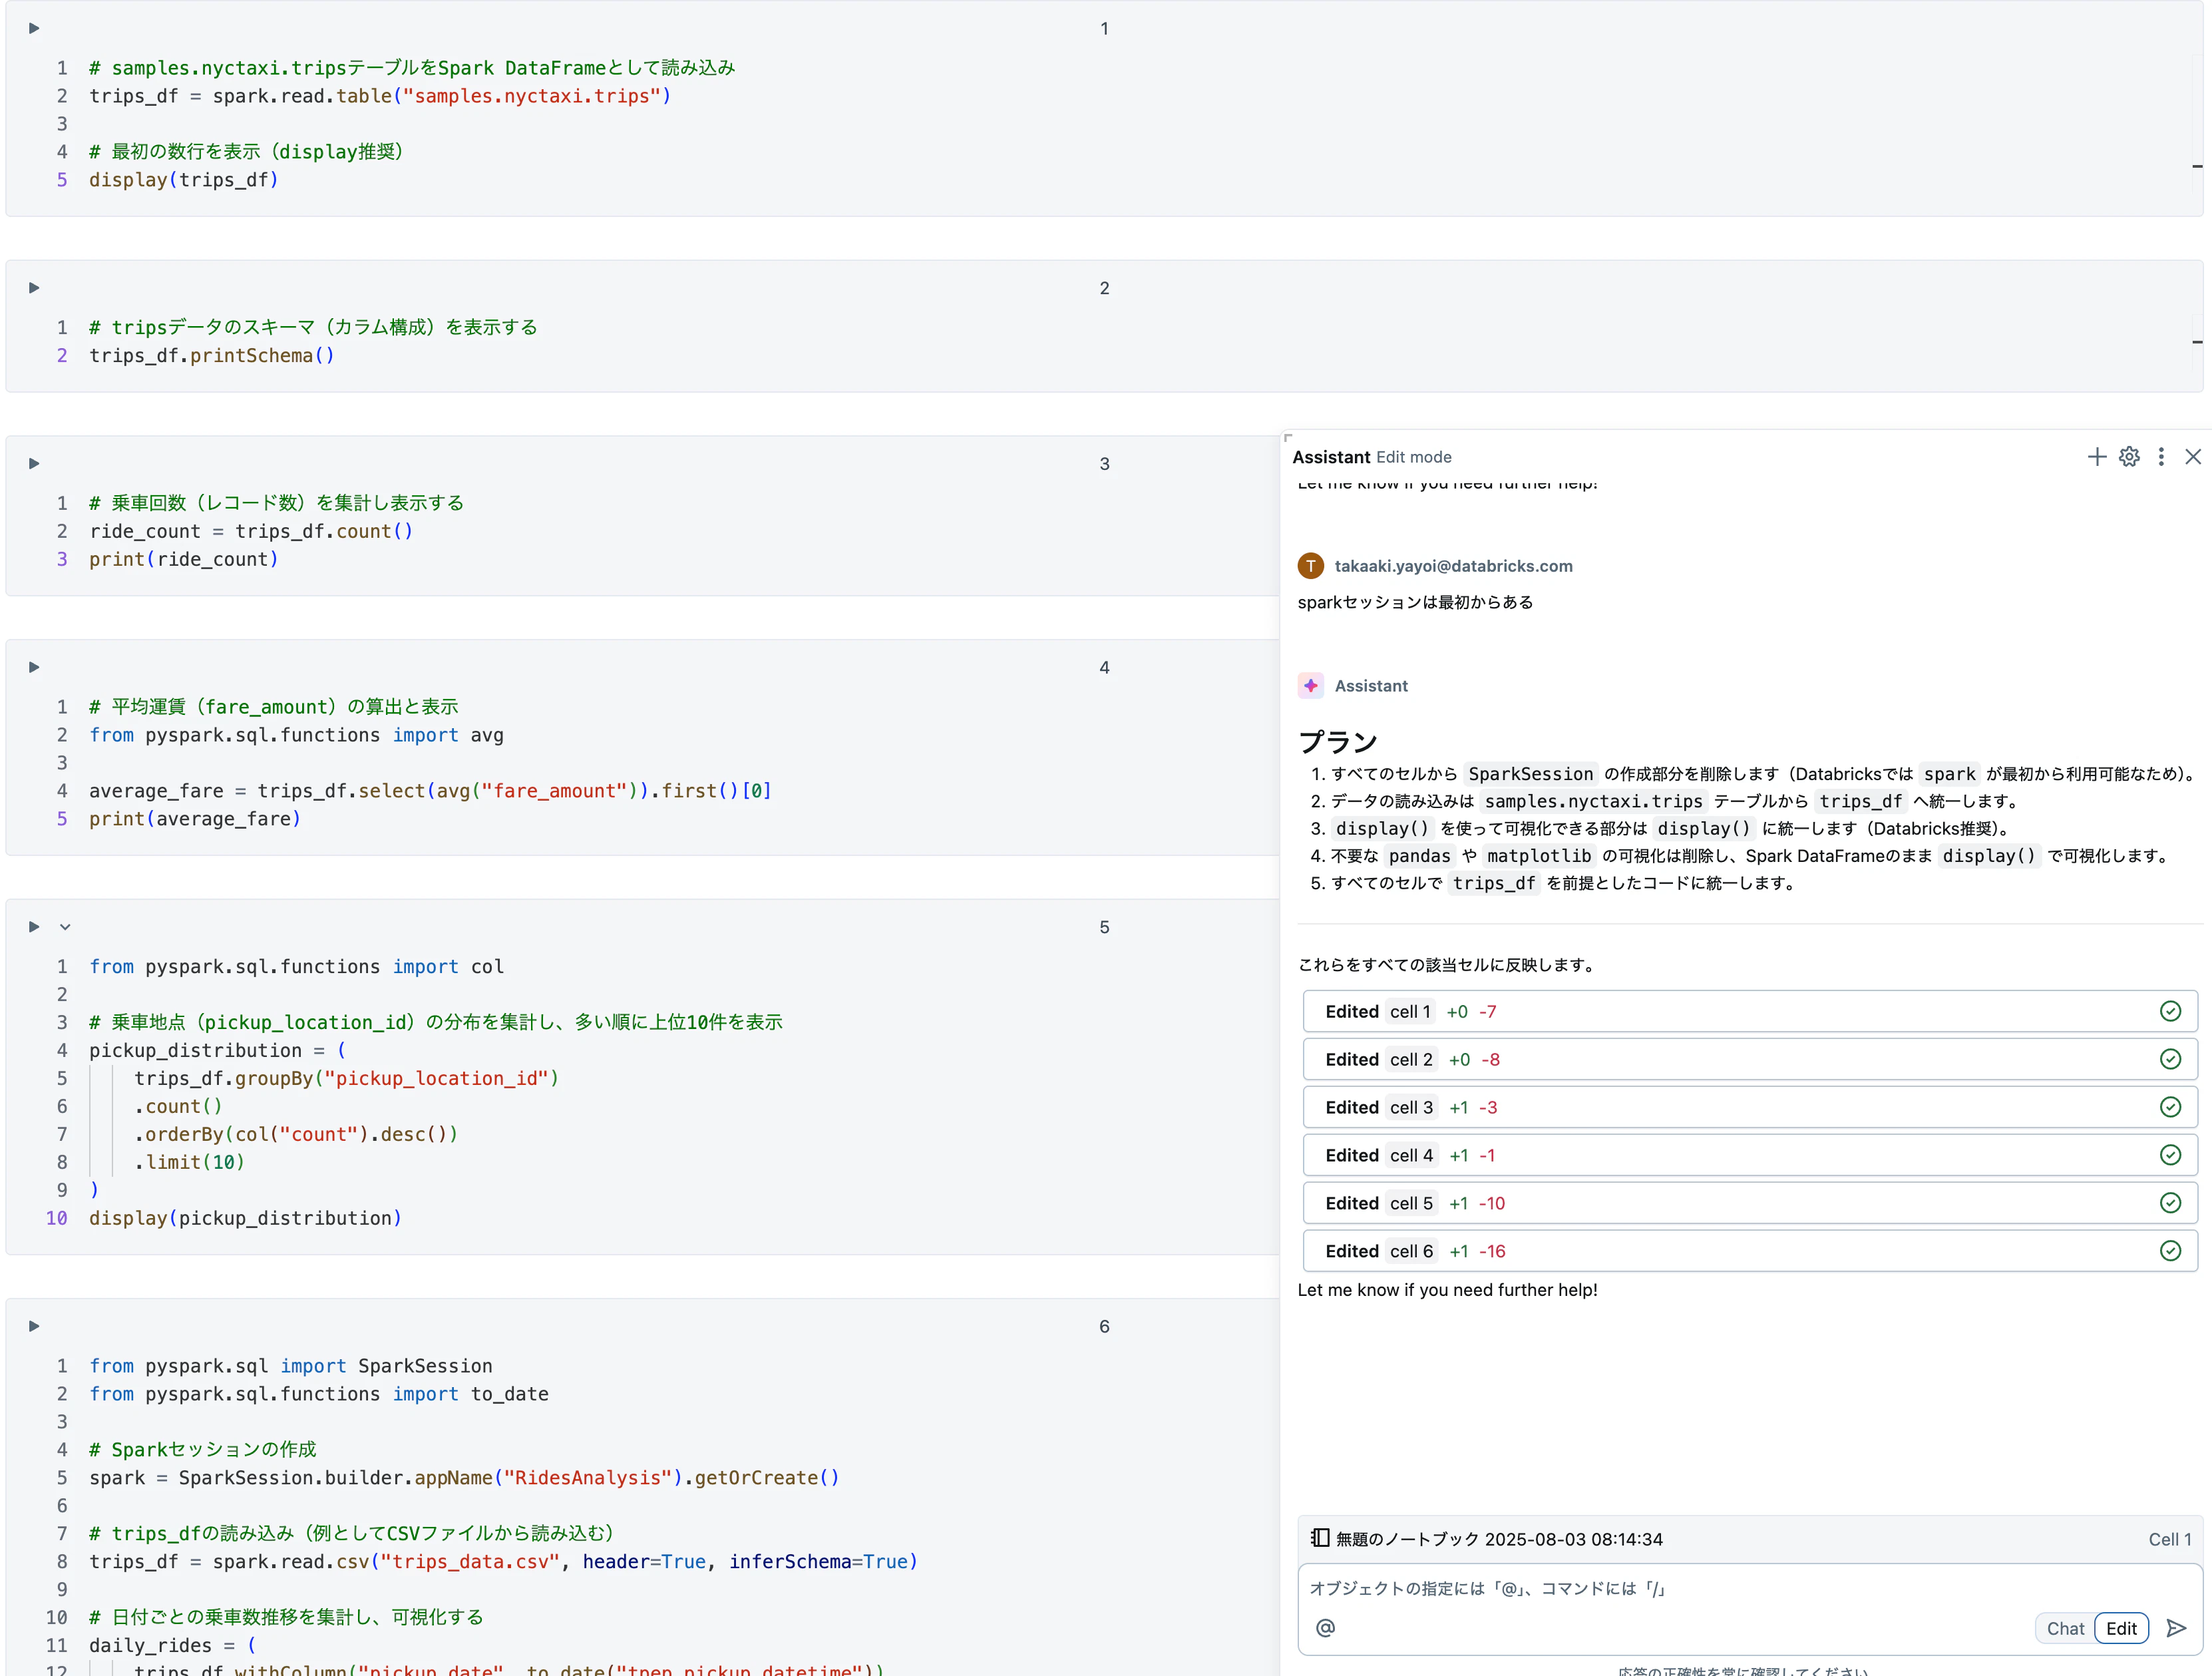2212x1676 pixels.
Task: Click line display(trips_df) in cell 1
Action: 184,180
